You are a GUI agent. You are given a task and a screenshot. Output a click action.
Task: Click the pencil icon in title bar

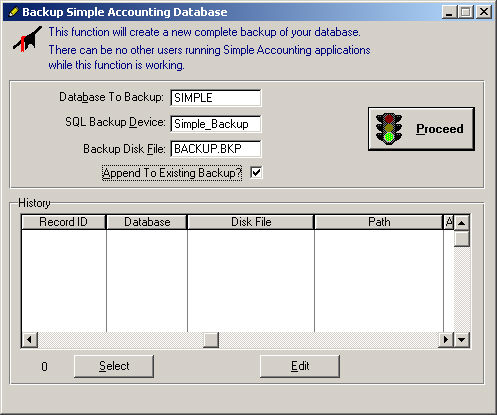[x=13, y=12]
